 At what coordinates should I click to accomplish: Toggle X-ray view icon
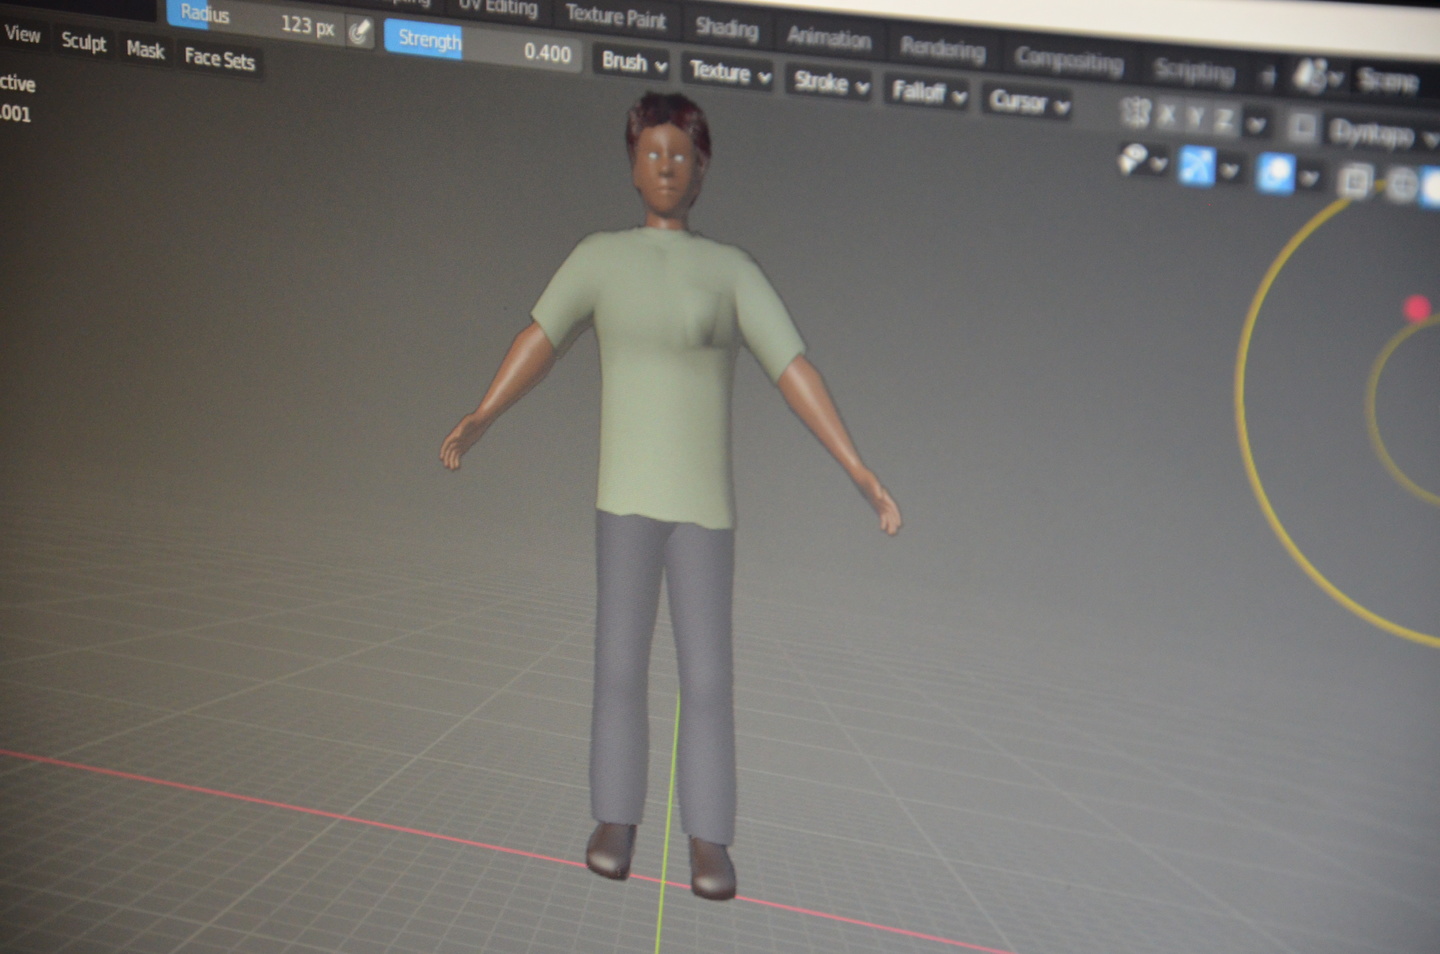[x=1355, y=181]
